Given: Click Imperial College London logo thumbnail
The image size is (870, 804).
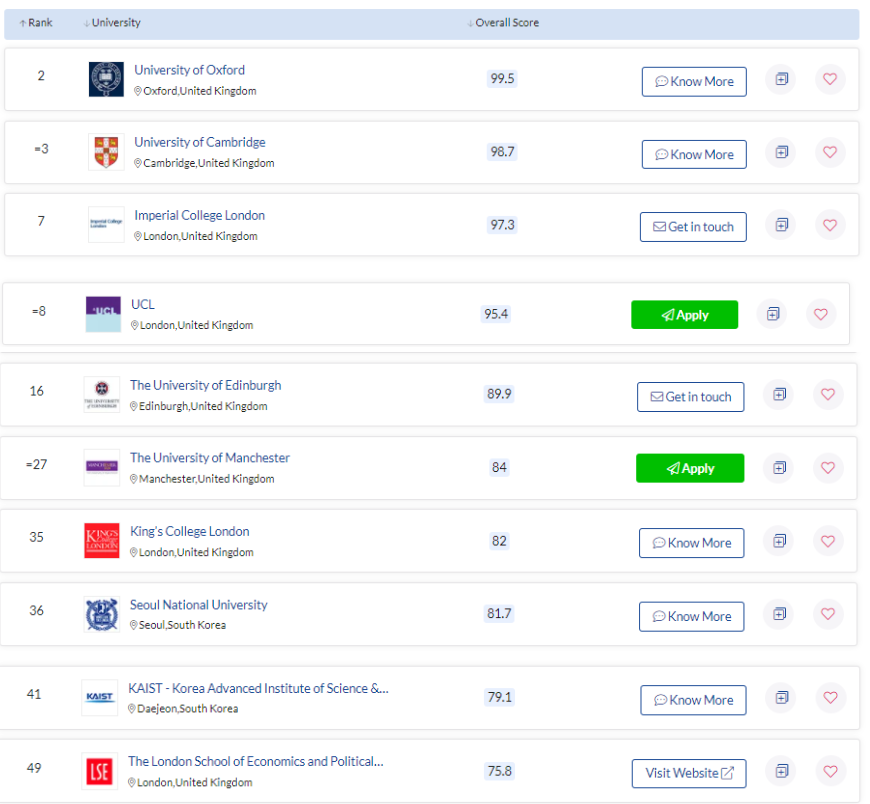Looking at the screenshot, I should pos(106,224).
